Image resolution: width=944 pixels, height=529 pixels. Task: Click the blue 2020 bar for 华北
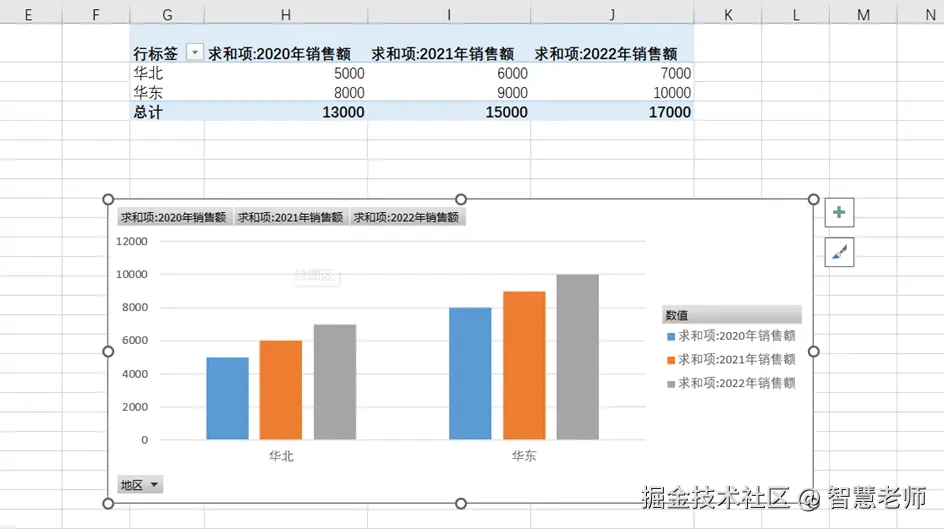(x=228, y=398)
